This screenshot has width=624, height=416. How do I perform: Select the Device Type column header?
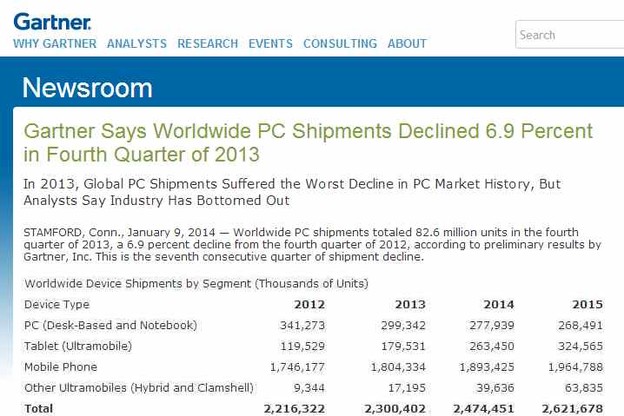(57, 304)
